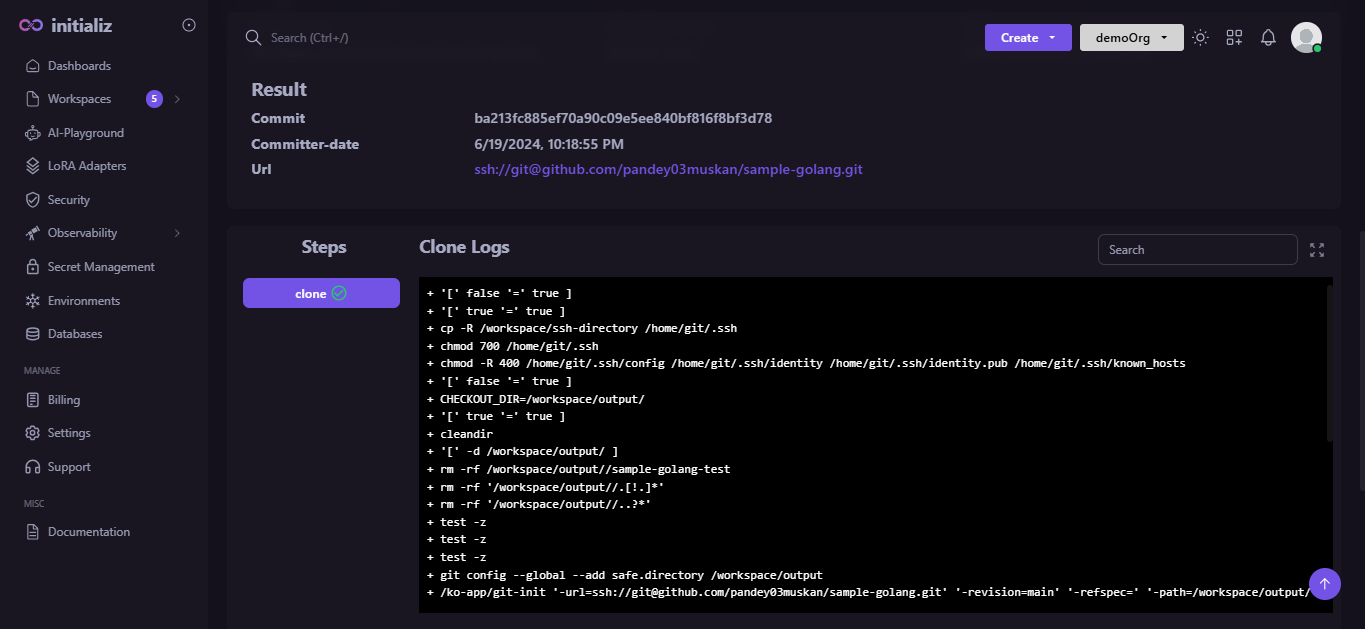Click the AI-Playground robot icon
The height and width of the screenshot is (629, 1365).
[31, 133]
